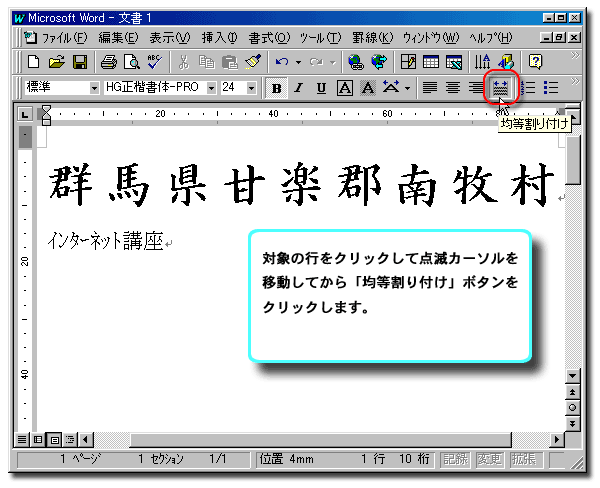Switch to Outline view button
The width and height of the screenshot is (600, 488).
tap(70, 439)
